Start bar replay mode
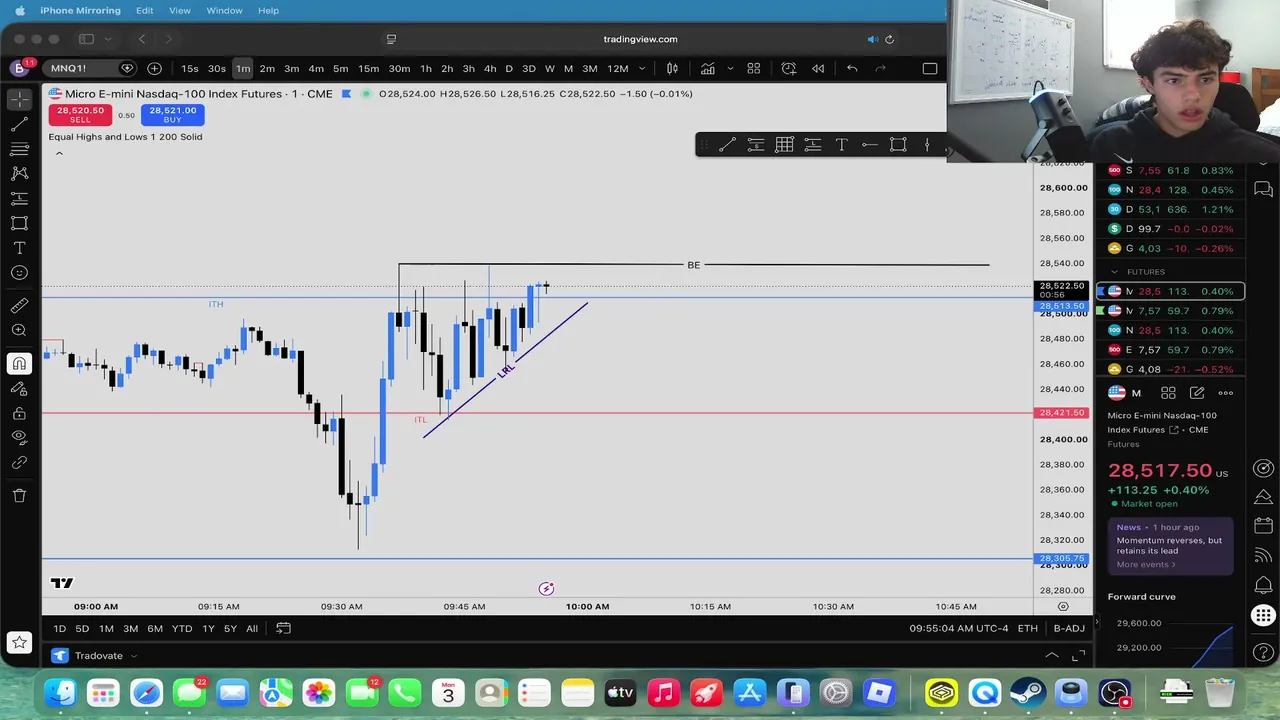 point(818,68)
